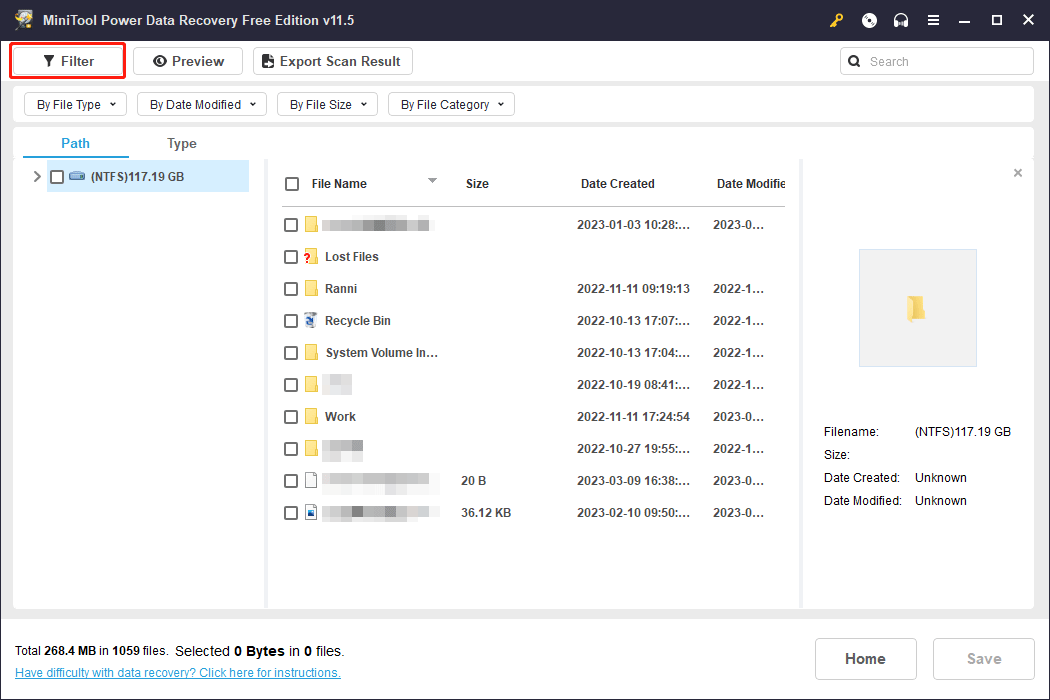Image resolution: width=1050 pixels, height=700 pixels.
Task: Check the Ranni folder checkbox
Action: (291, 289)
